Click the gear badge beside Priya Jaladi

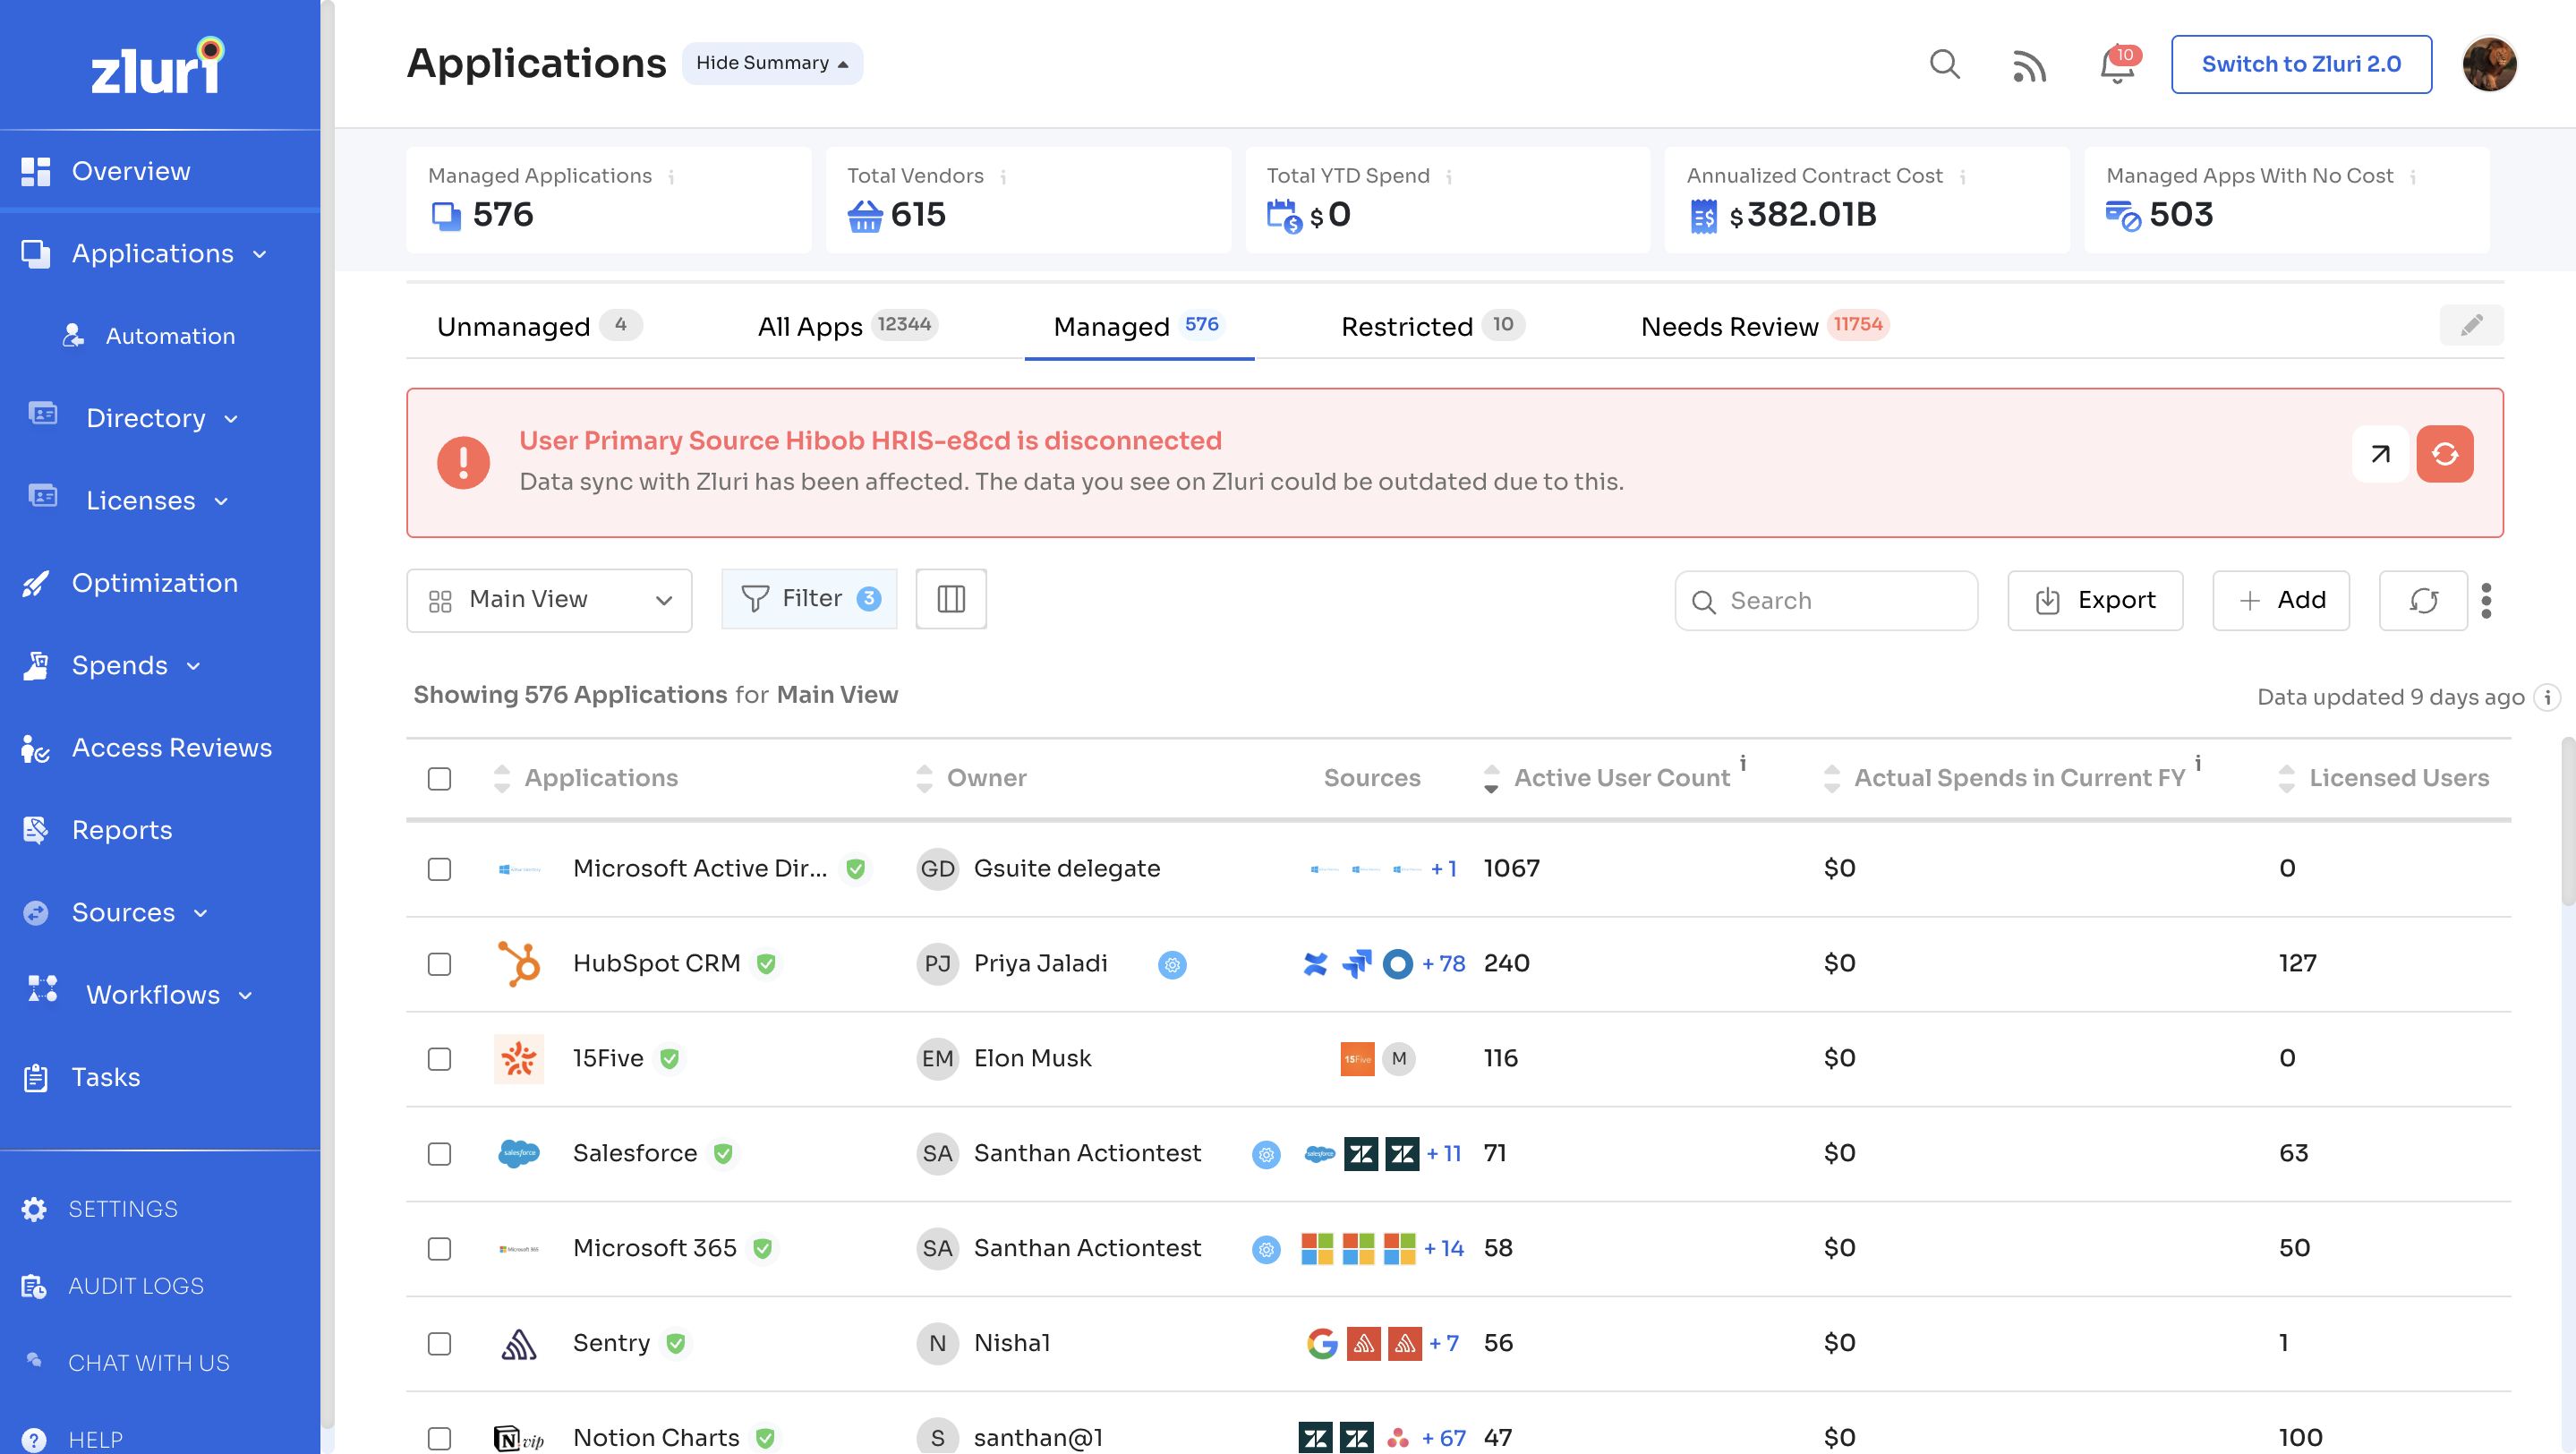click(x=1172, y=964)
